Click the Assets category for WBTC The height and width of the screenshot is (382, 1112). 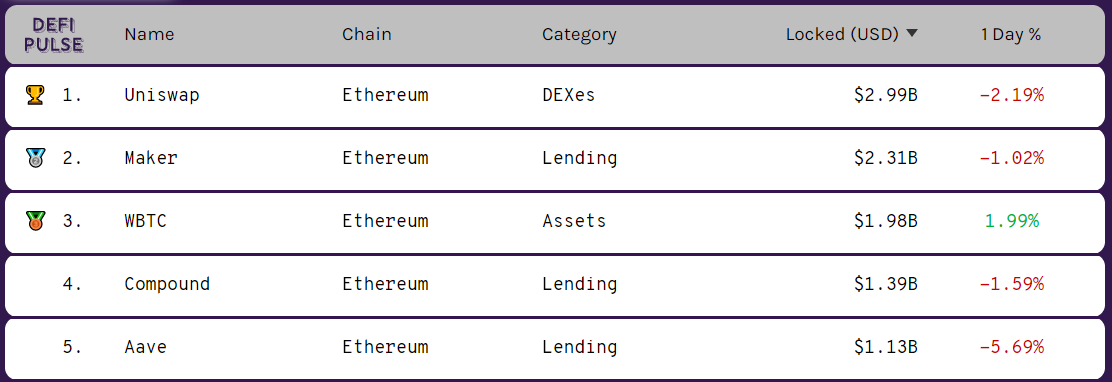[x=574, y=220]
